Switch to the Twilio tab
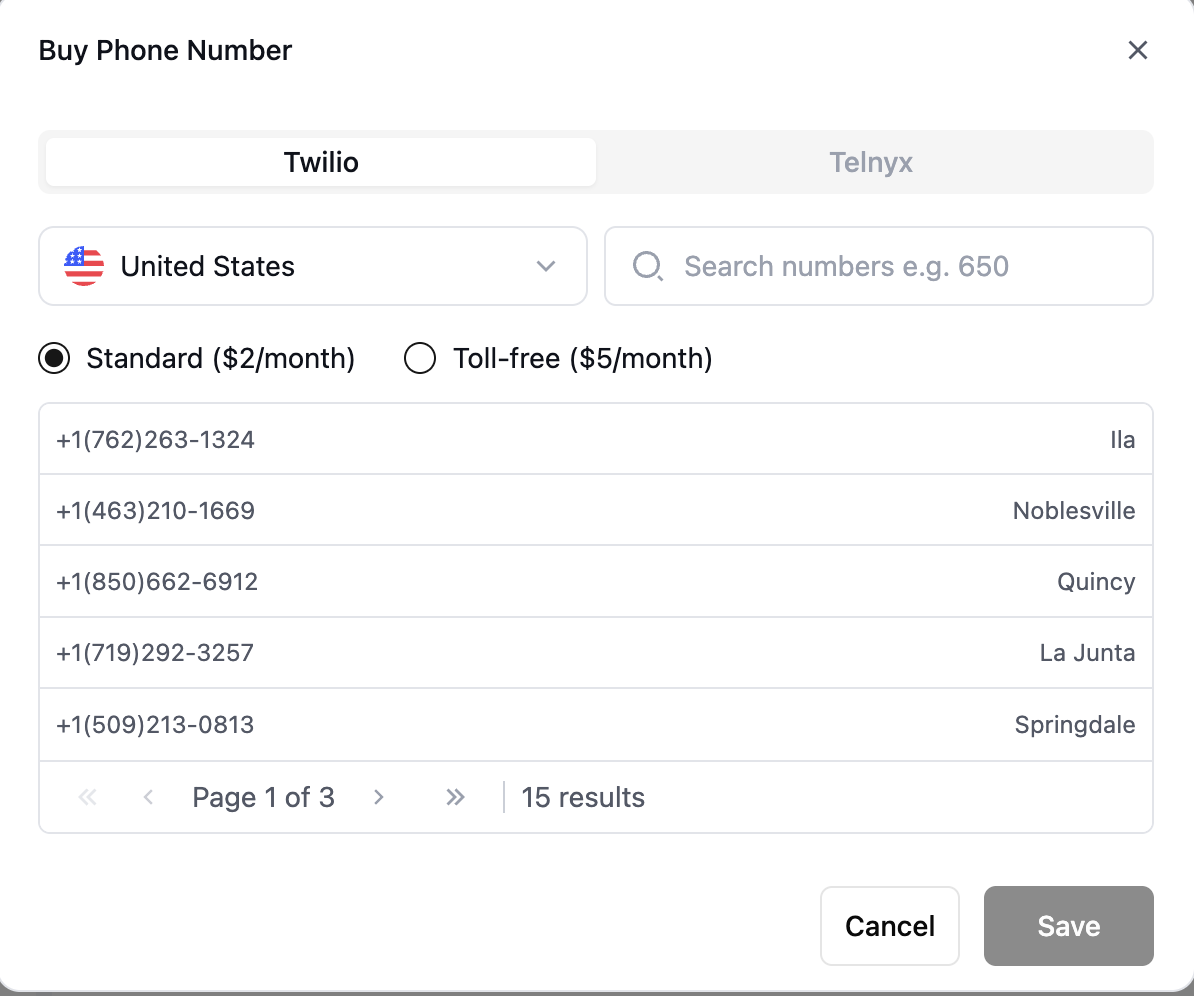Image resolution: width=1194 pixels, height=996 pixels. click(321, 162)
